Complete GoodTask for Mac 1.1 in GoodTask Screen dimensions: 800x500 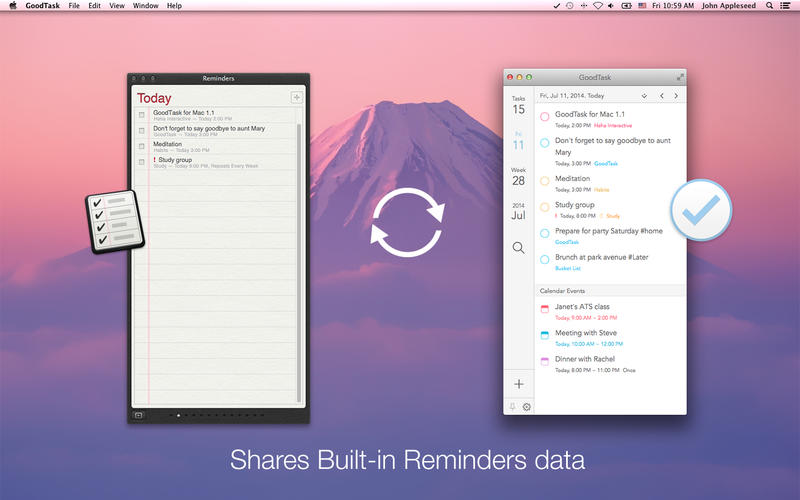(544, 116)
